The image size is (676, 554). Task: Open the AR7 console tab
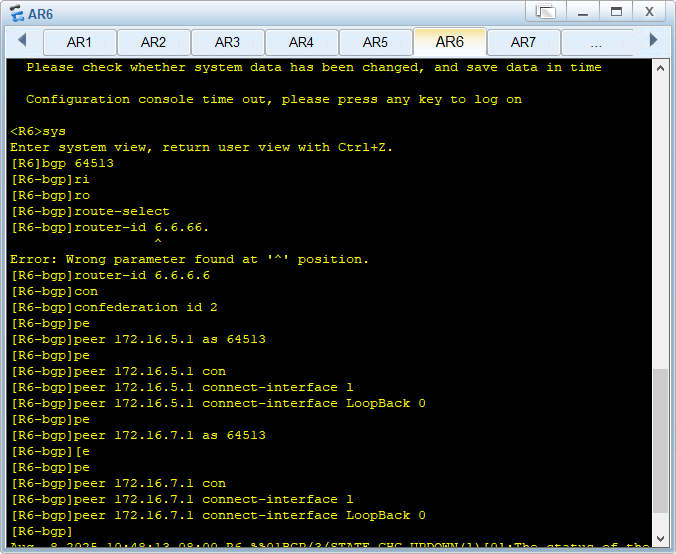click(x=523, y=42)
